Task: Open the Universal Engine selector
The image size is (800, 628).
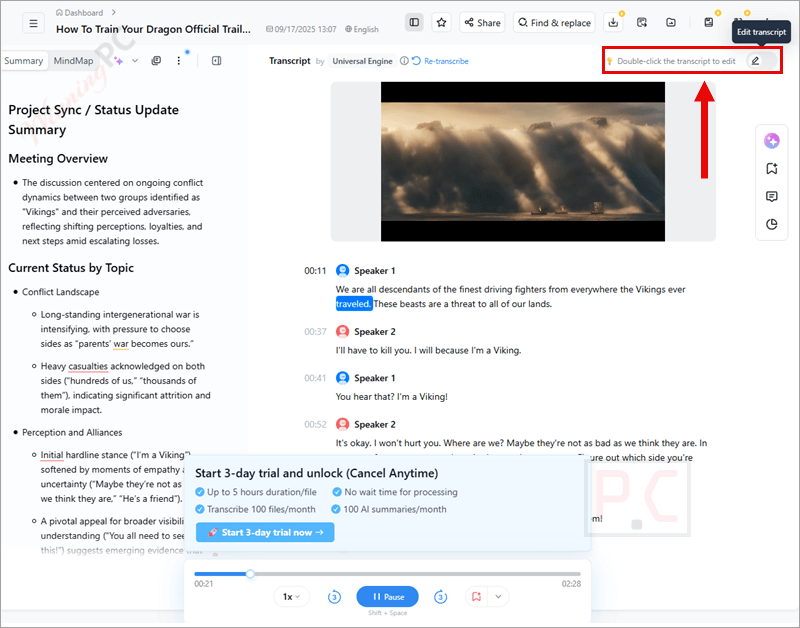Action: point(362,61)
